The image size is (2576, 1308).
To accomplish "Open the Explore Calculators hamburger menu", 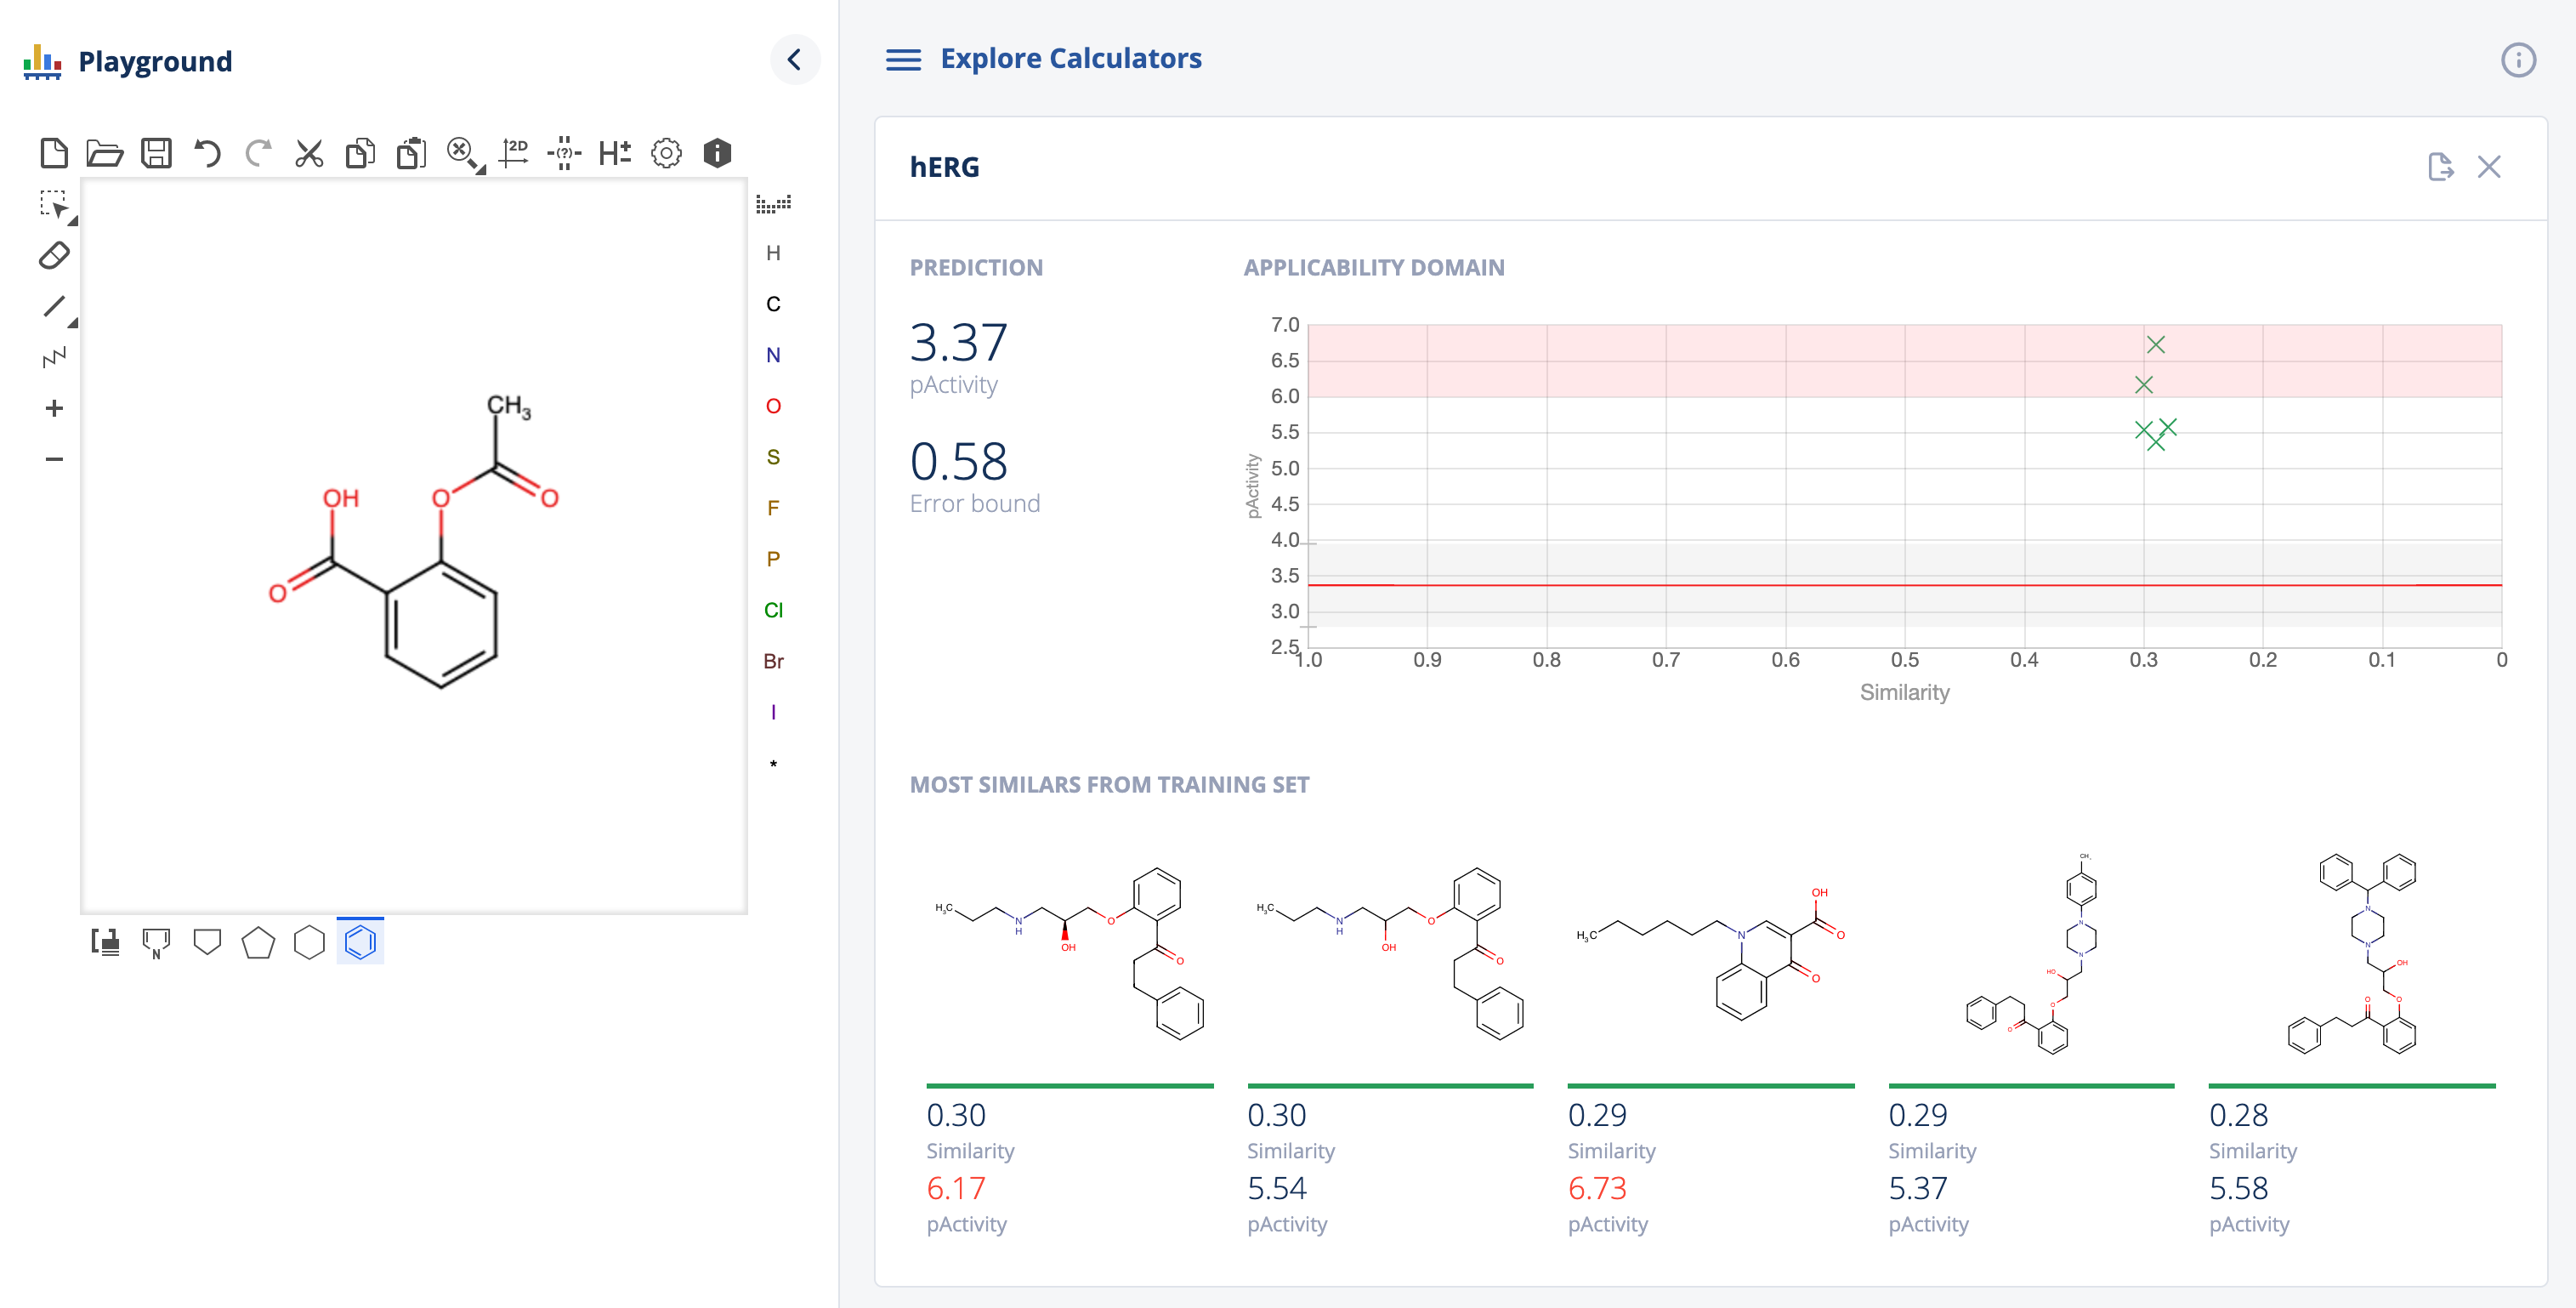I will pos(903,60).
